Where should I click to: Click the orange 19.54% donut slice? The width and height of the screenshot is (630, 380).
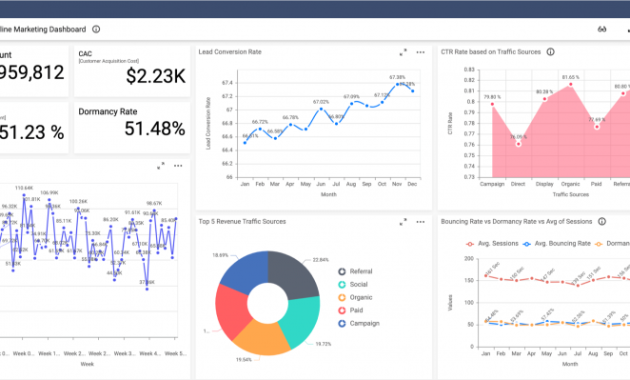tap(262, 338)
